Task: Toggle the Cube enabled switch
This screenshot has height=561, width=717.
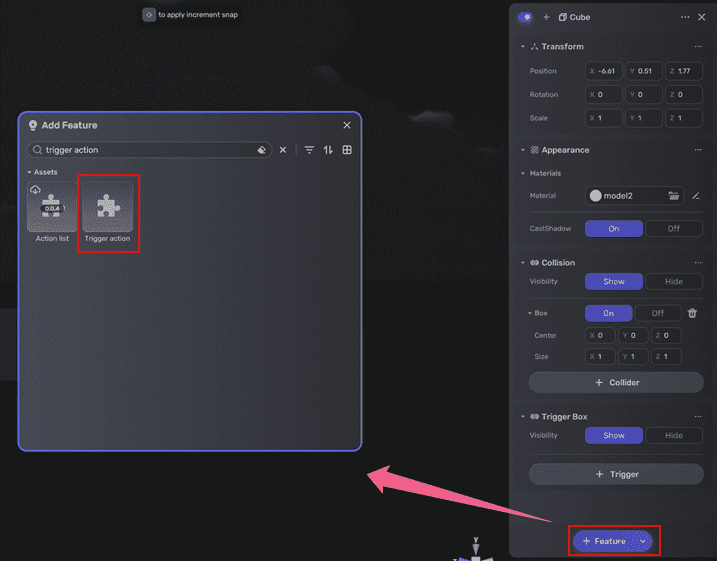Action: point(526,17)
